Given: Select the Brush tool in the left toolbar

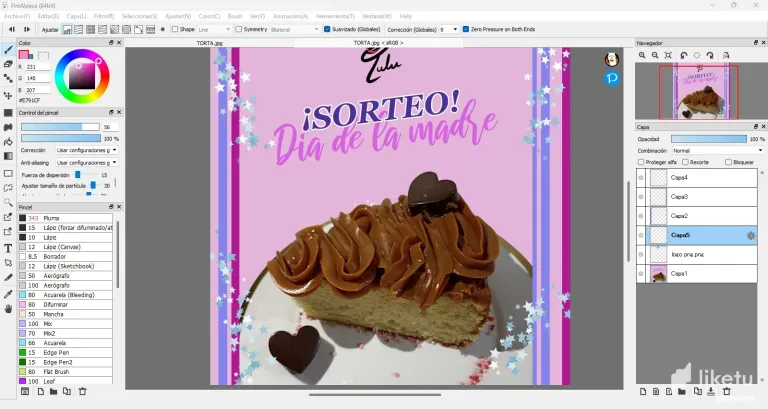Looking at the screenshot, I should 8,49.
